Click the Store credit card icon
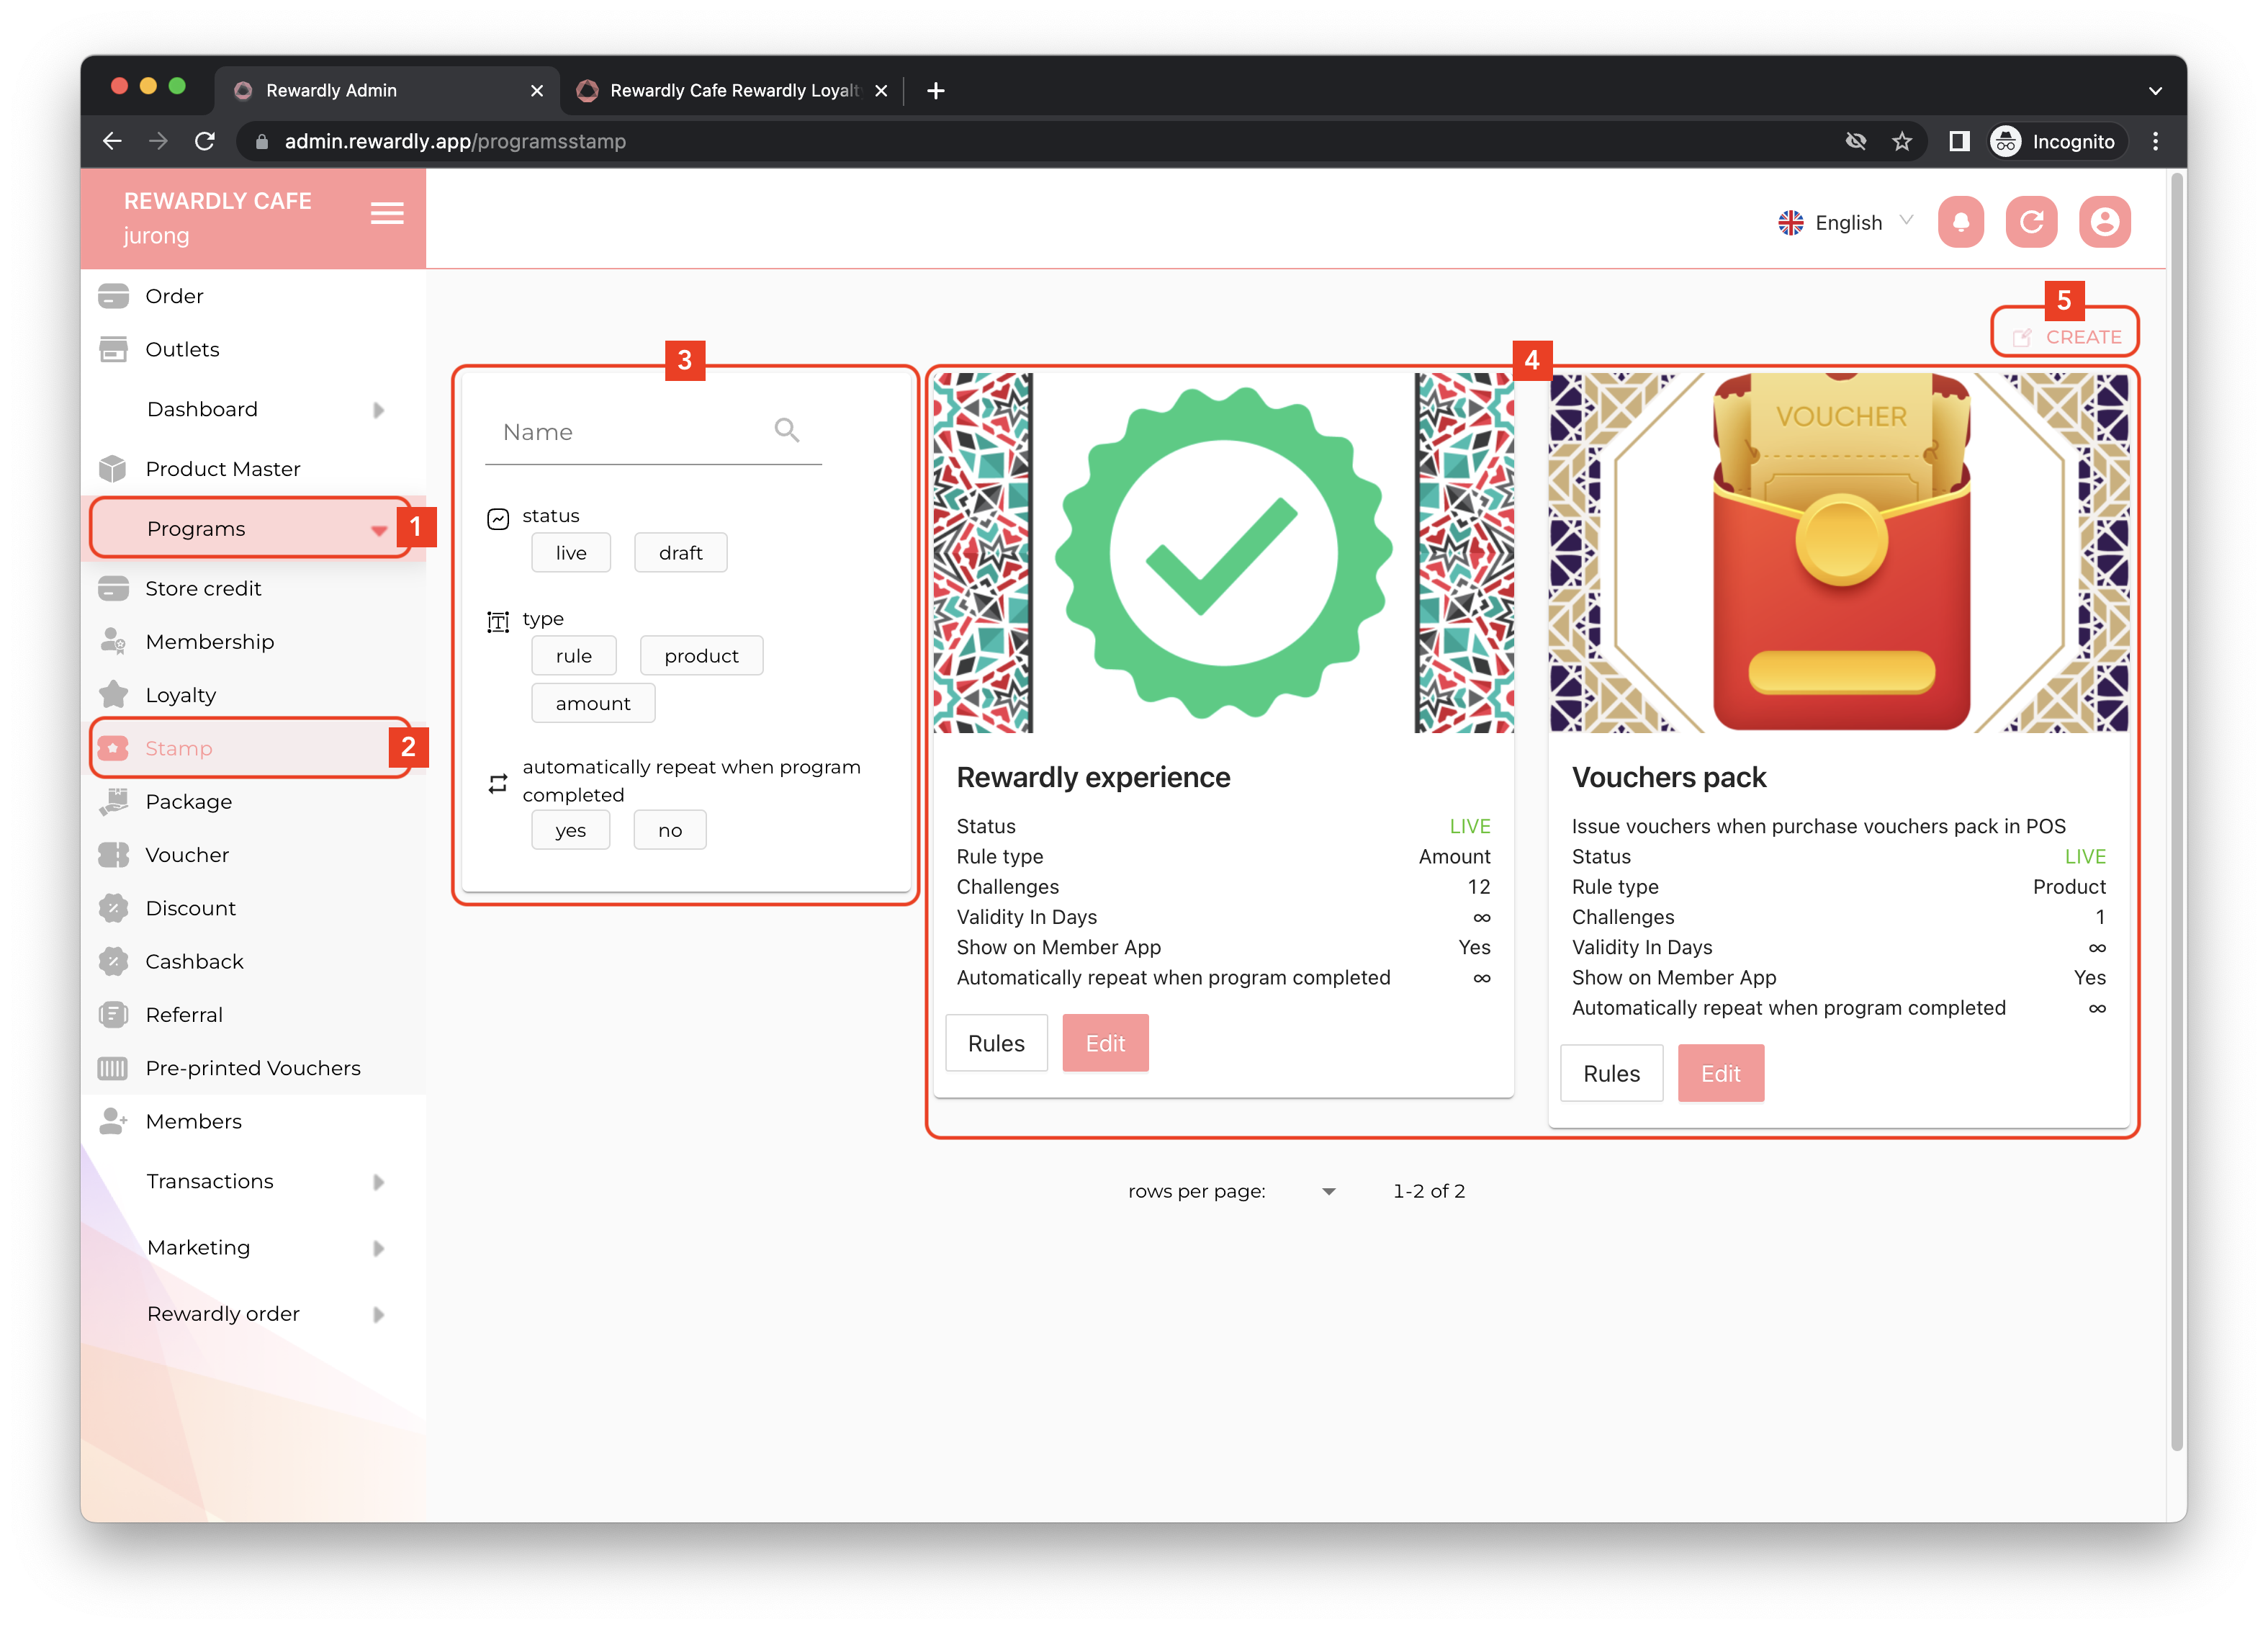Viewport: 2268px width, 1629px height. click(113, 588)
